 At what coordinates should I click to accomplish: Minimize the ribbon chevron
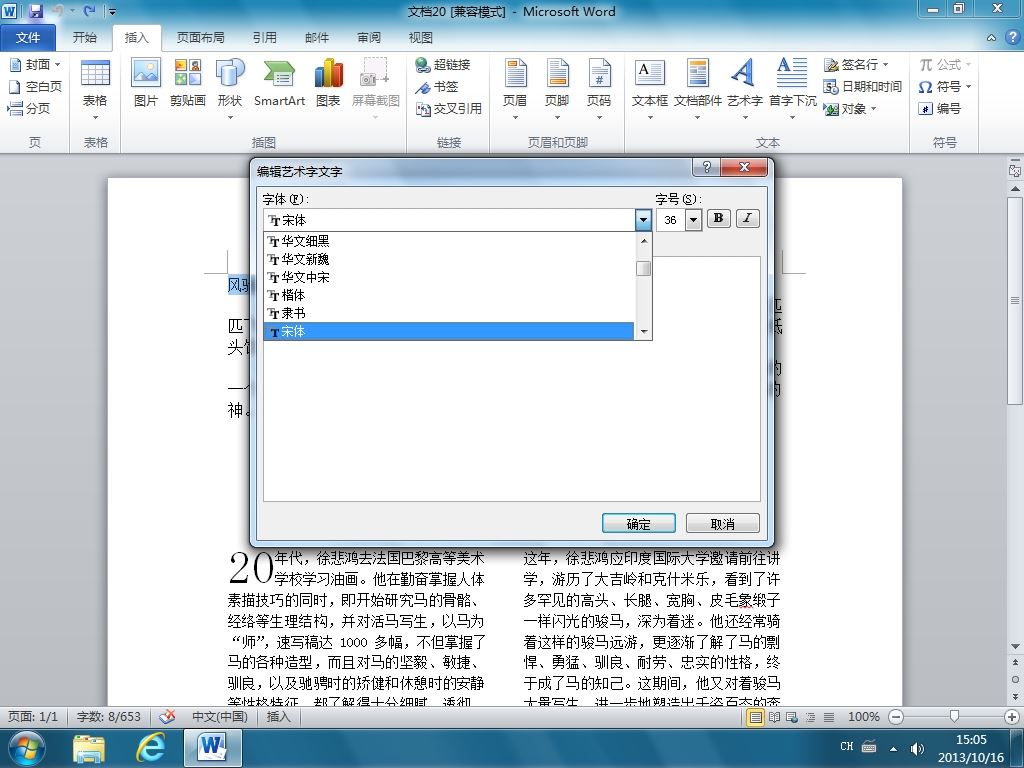(991, 38)
